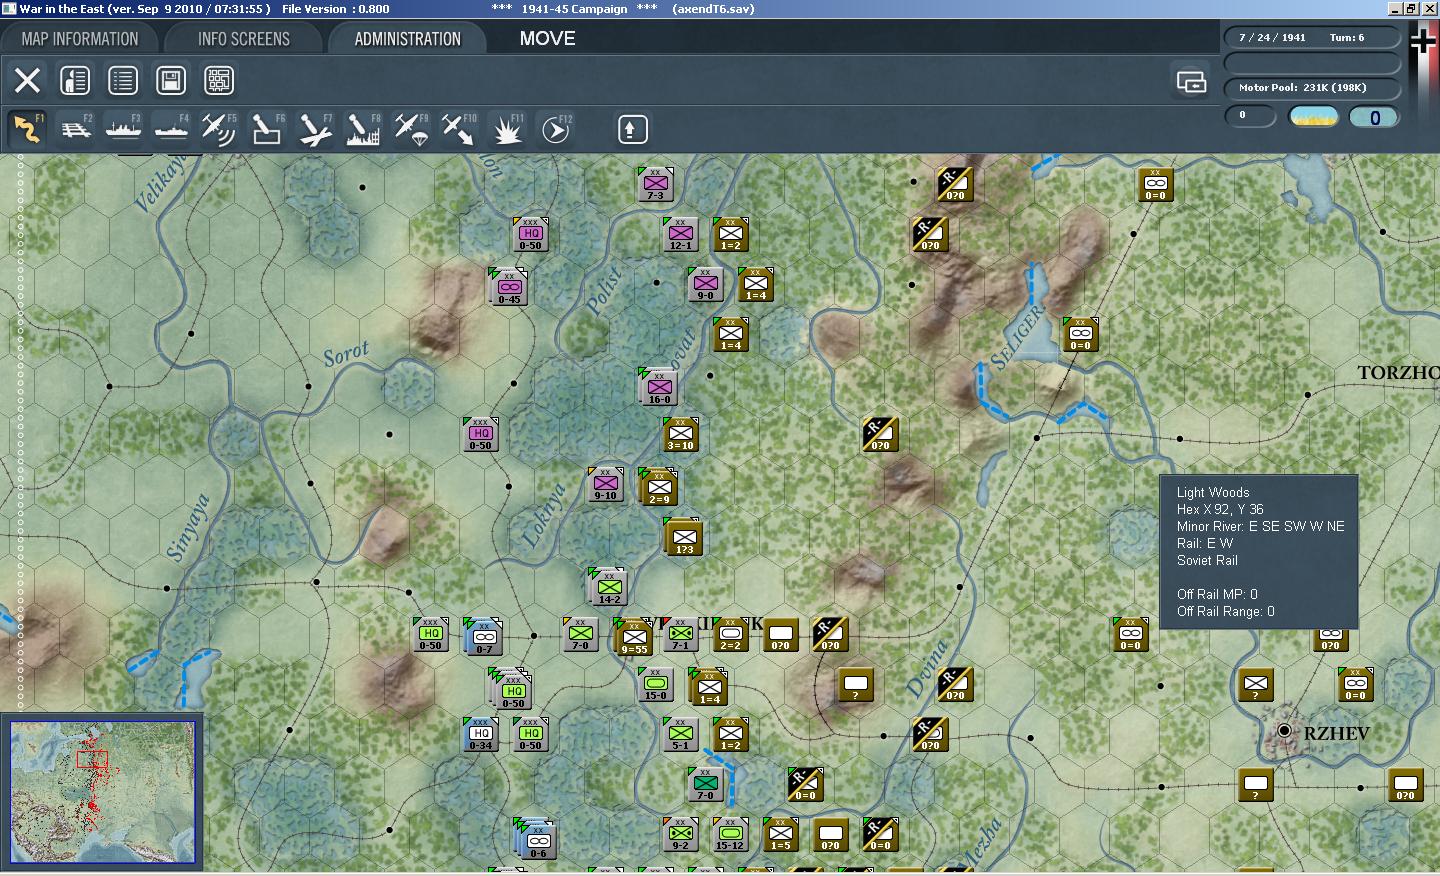This screenshot has height=876, width=1440.
Task: Select the F2 rail mode track icon
Action: (75, 129)
